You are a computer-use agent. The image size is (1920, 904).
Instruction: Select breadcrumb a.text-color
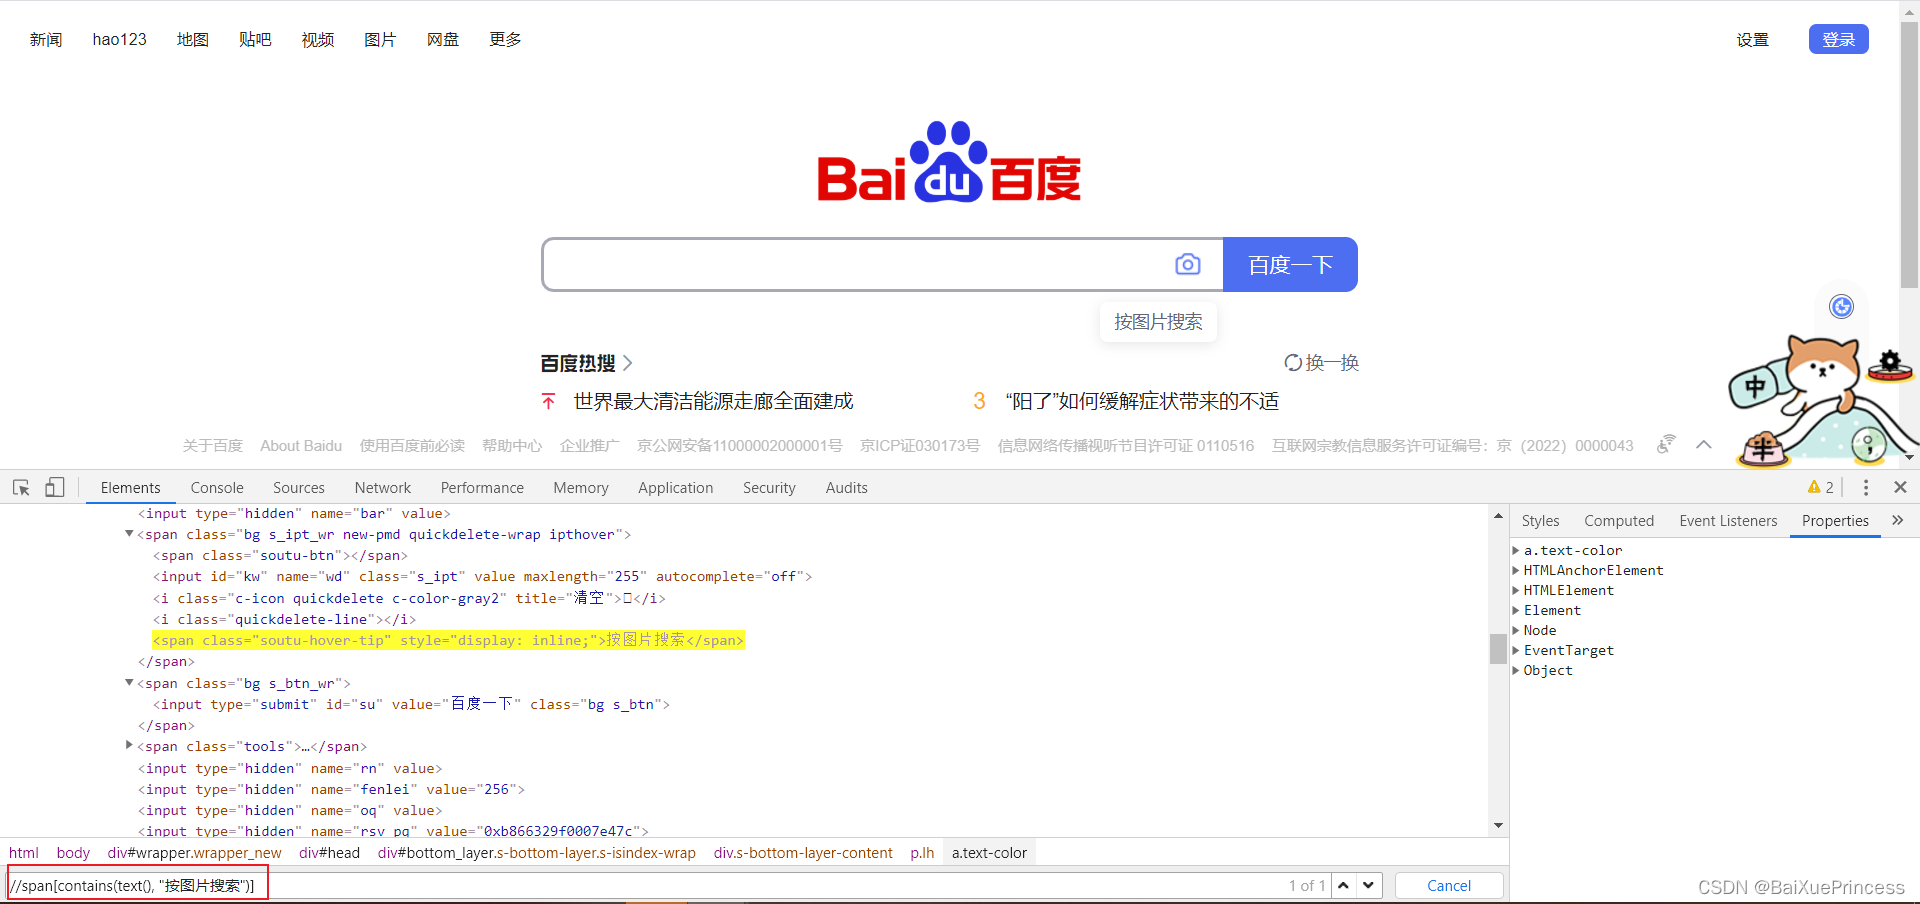[x=989, y=853]
